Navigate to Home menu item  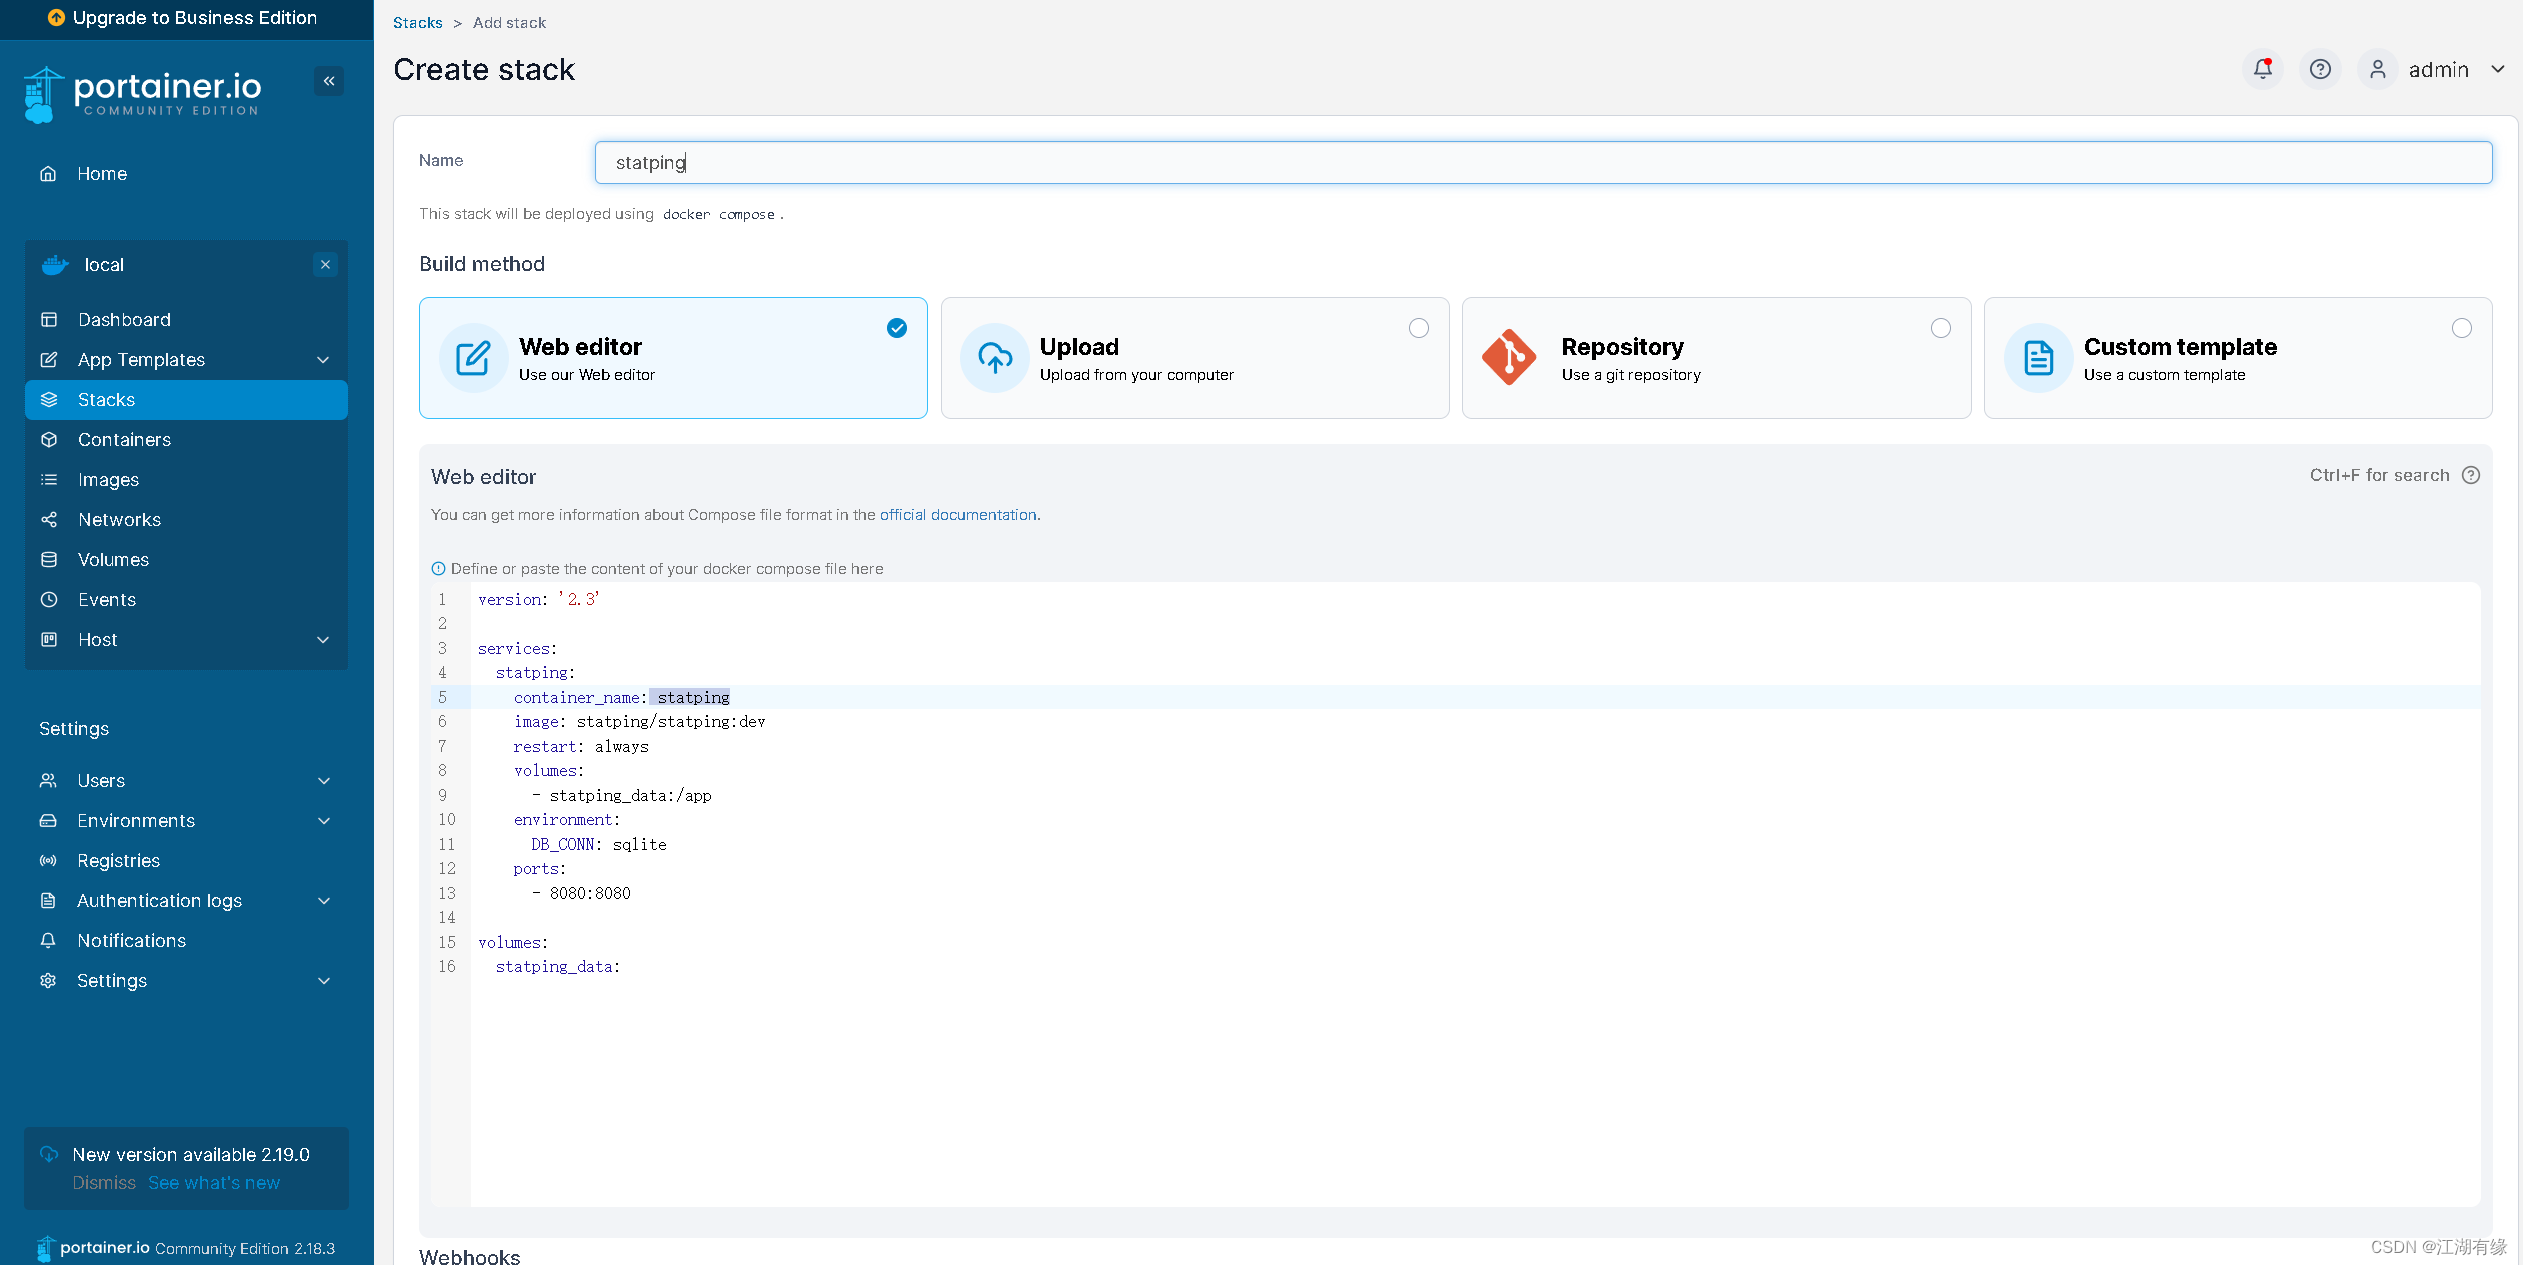(102, 173)
